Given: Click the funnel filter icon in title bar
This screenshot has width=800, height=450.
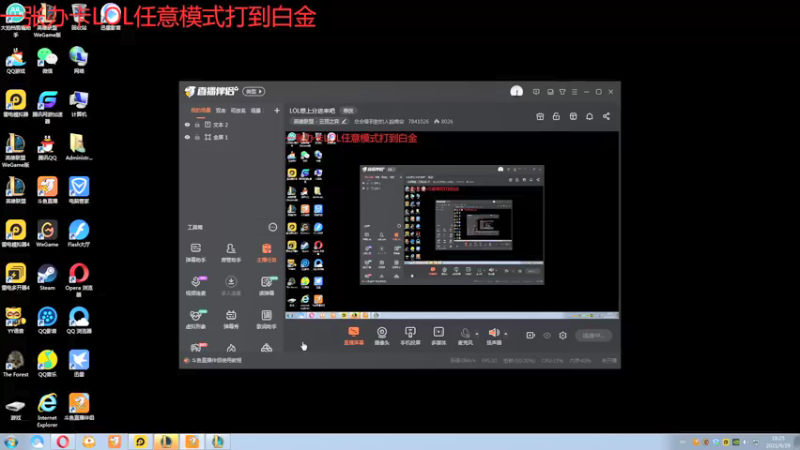Looking at the screenshot, I should click(562, 92).
